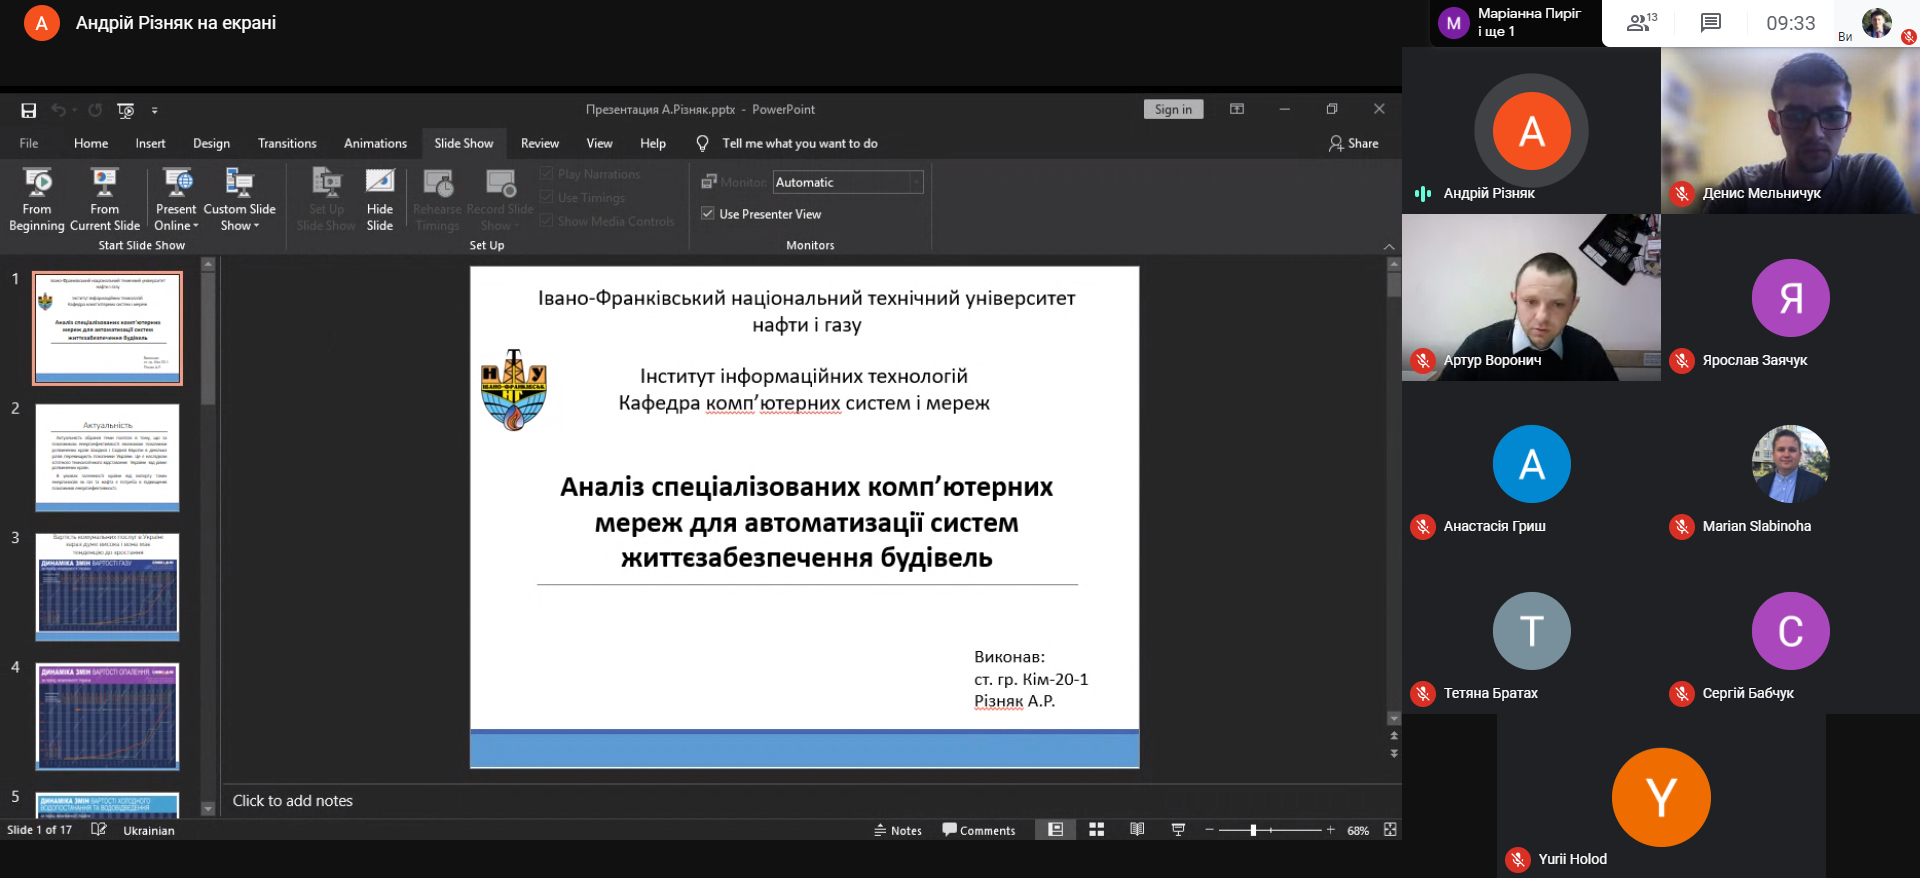Open the Help ribbon tab
This screenshot has width=1920, height=878.
[653, 143]
